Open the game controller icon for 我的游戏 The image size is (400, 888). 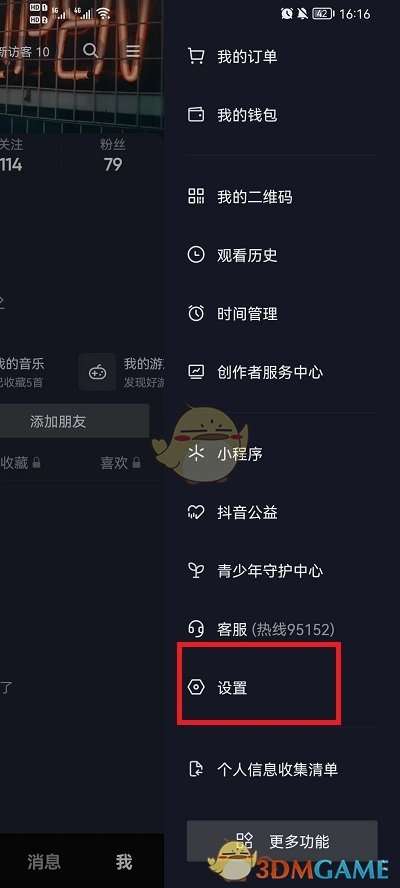point(96,372)
